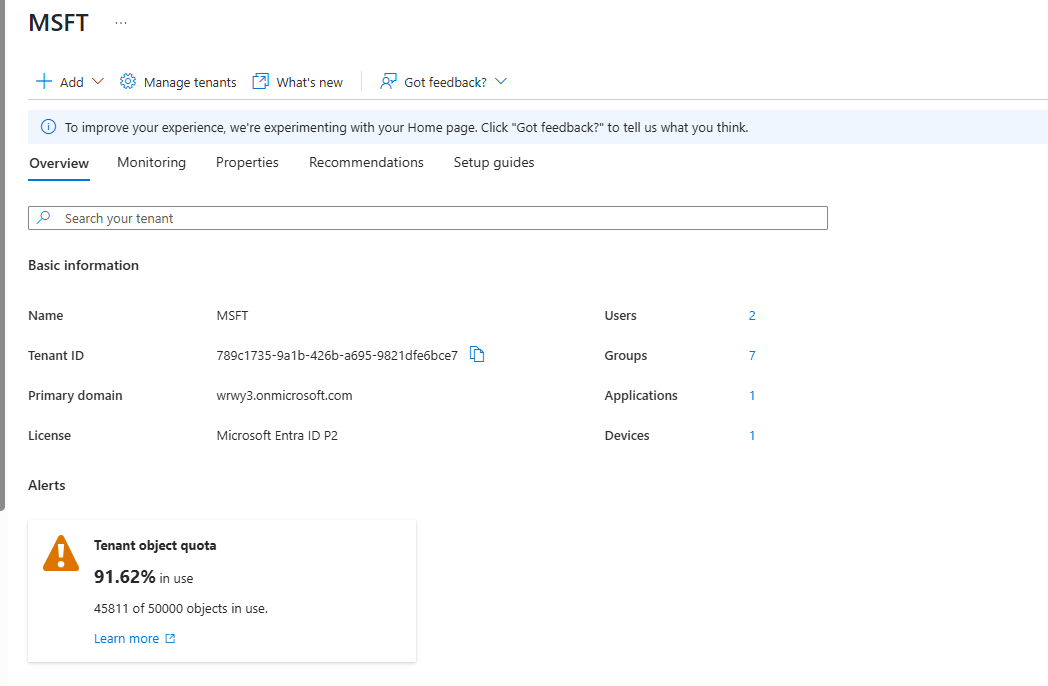Screen dimensions: 1048x686
Task: Click the Search your tenant field
Action: [x=428, y=218]
